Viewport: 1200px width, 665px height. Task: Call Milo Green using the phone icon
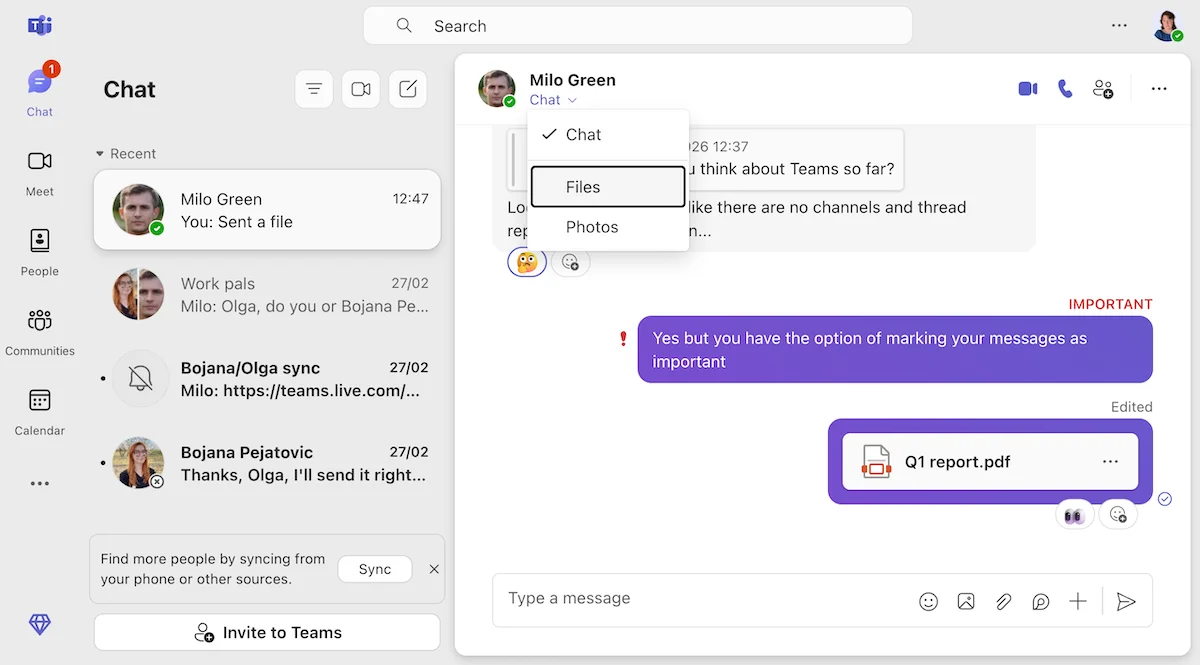pyautogui.click(x=1065, y=88)
